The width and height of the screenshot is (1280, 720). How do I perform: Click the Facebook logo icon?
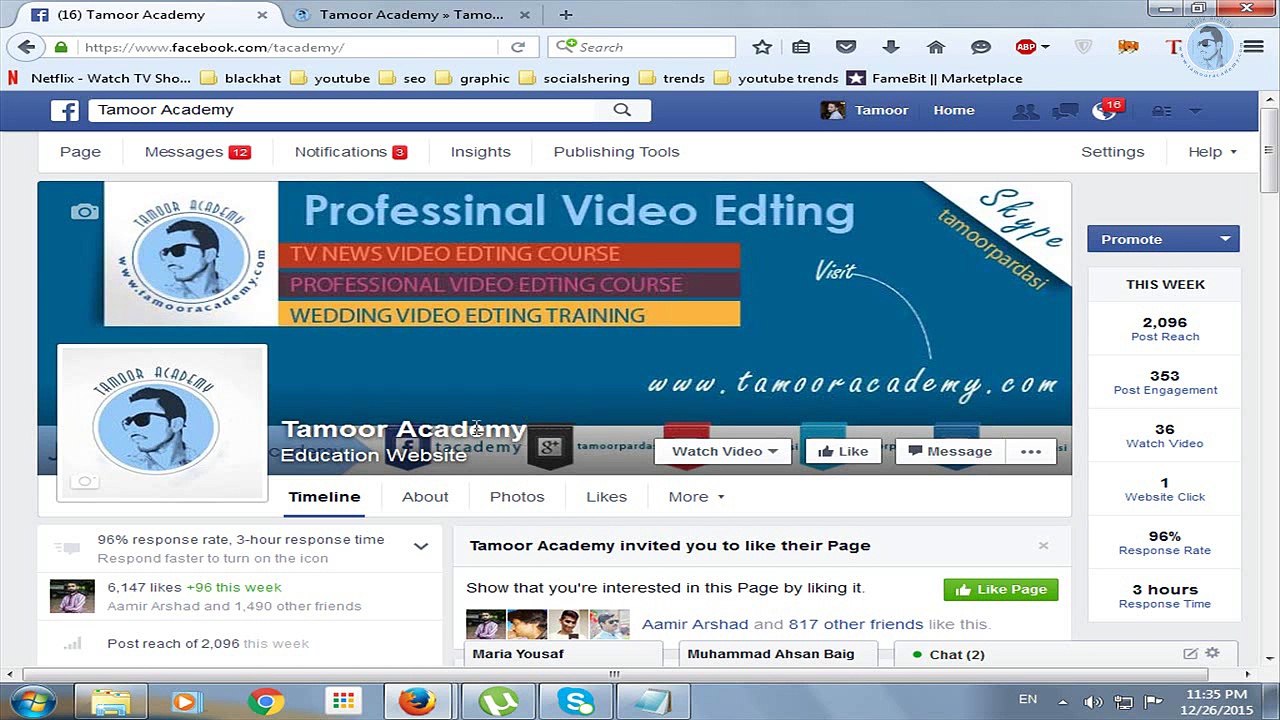[65, 110]
